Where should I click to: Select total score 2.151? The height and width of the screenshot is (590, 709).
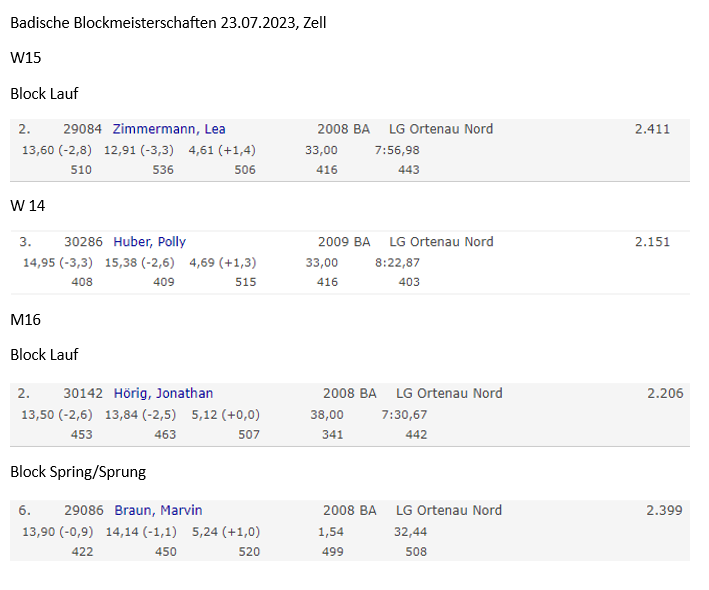point(652,241)
